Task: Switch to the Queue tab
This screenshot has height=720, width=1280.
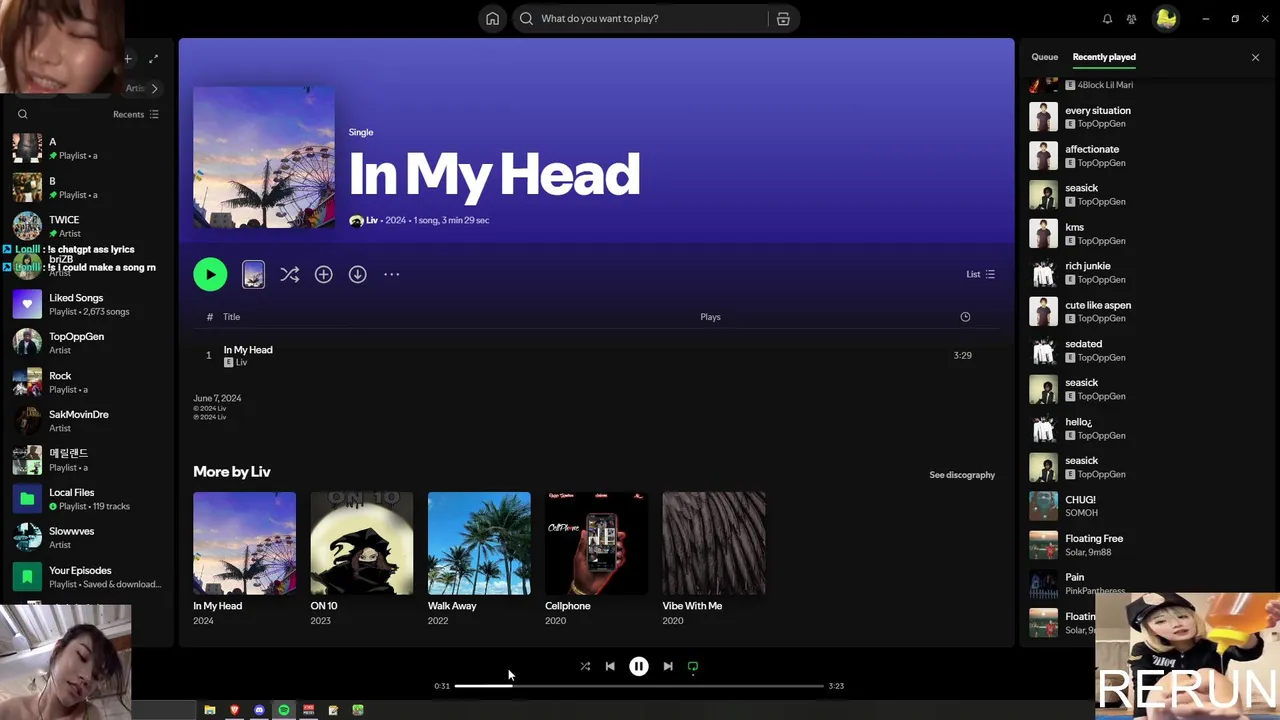Action: pyautogui.click(x=1044, y=57)
